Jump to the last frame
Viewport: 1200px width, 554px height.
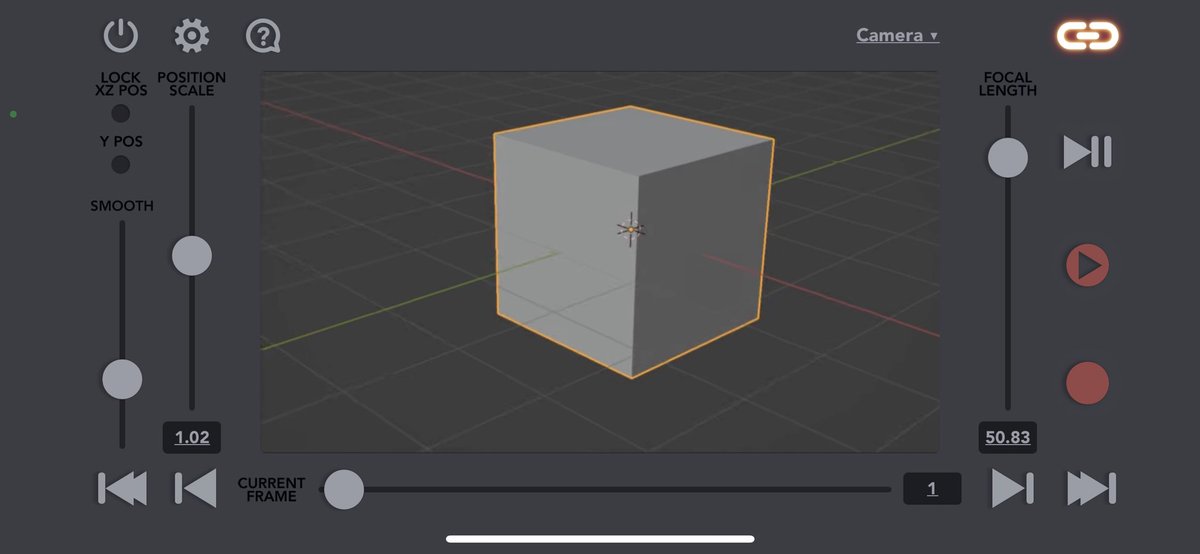1090,488
